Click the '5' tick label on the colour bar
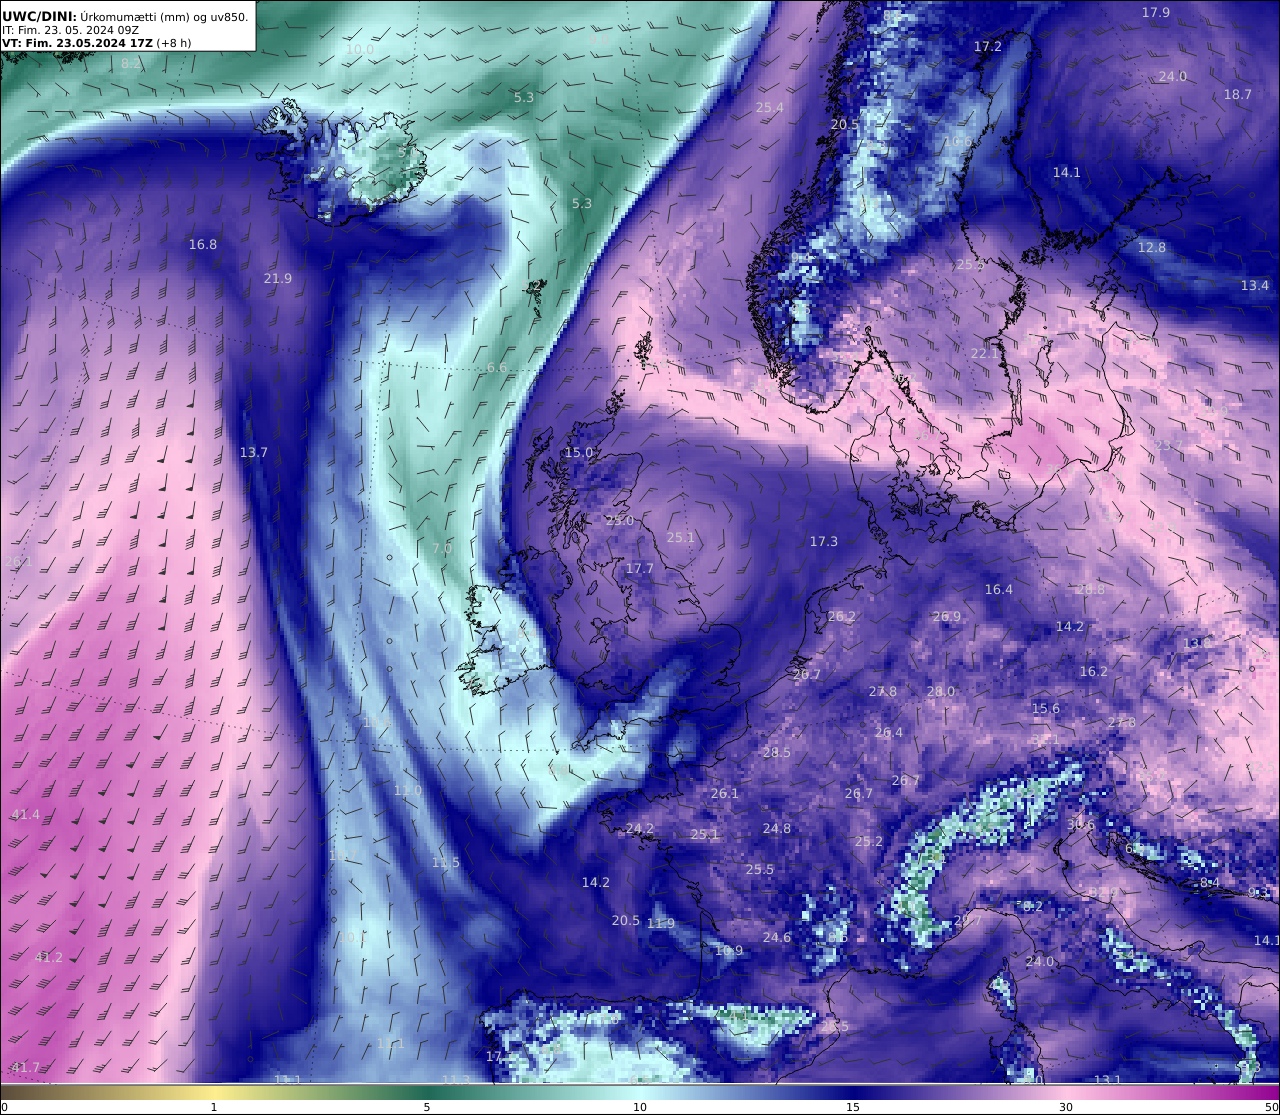This screenshot has height=1115, width=1280. pos(427,1107)
